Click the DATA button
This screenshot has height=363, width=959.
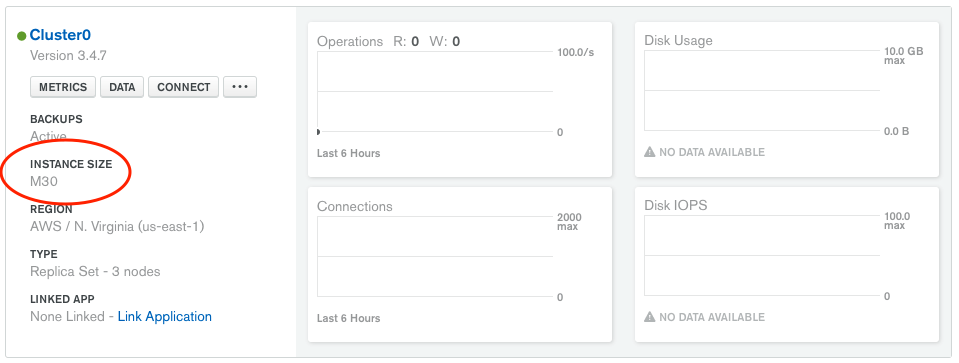(x=122, y=87)
